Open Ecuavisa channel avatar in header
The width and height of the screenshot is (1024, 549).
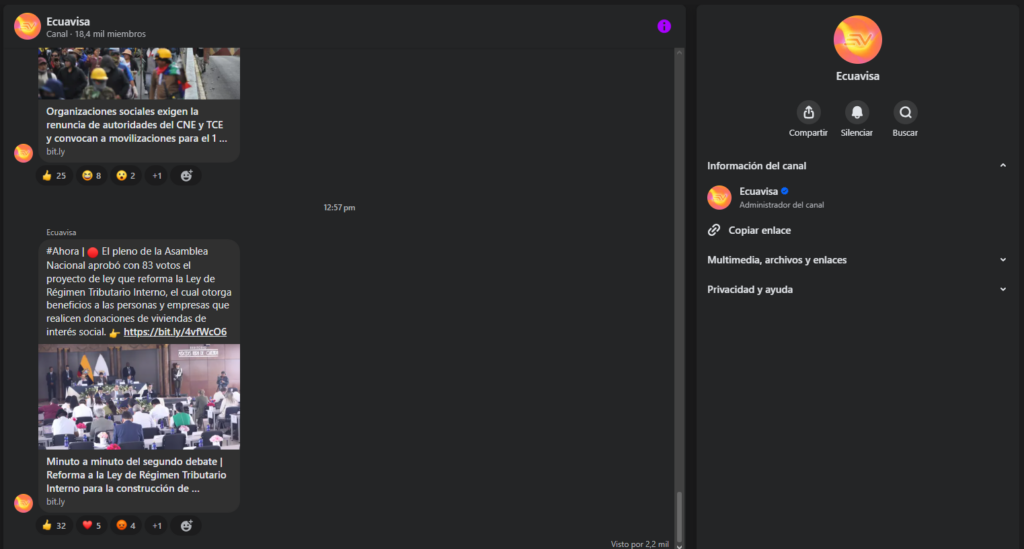point(27,26)
